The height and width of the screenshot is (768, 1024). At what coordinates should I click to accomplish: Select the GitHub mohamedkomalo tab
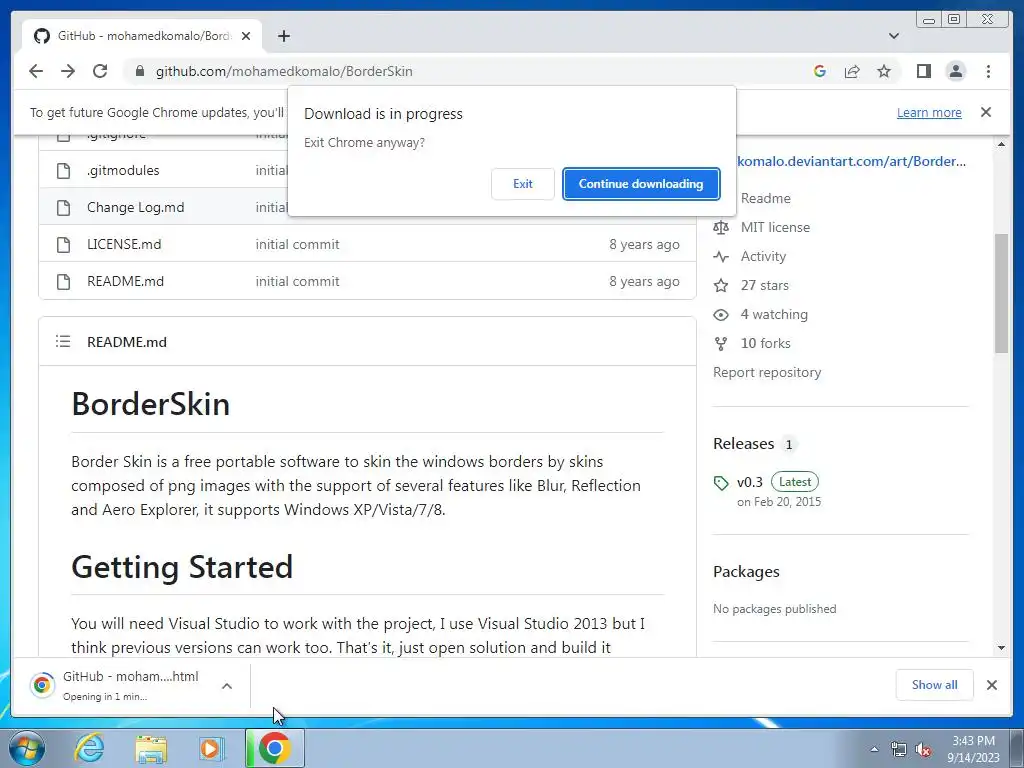tap(142, 36)
